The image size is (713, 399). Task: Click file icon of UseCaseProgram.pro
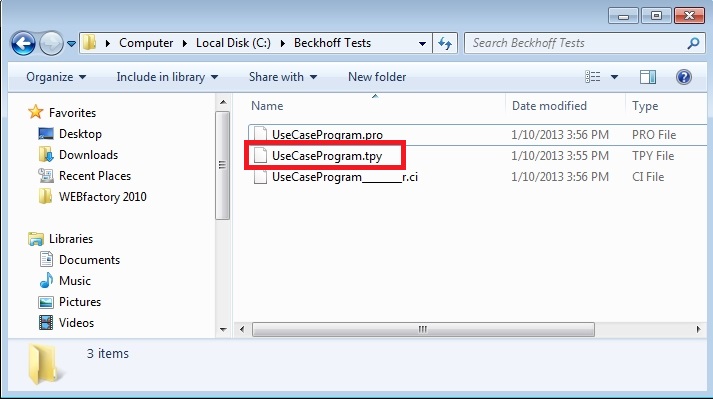point(260,135)
